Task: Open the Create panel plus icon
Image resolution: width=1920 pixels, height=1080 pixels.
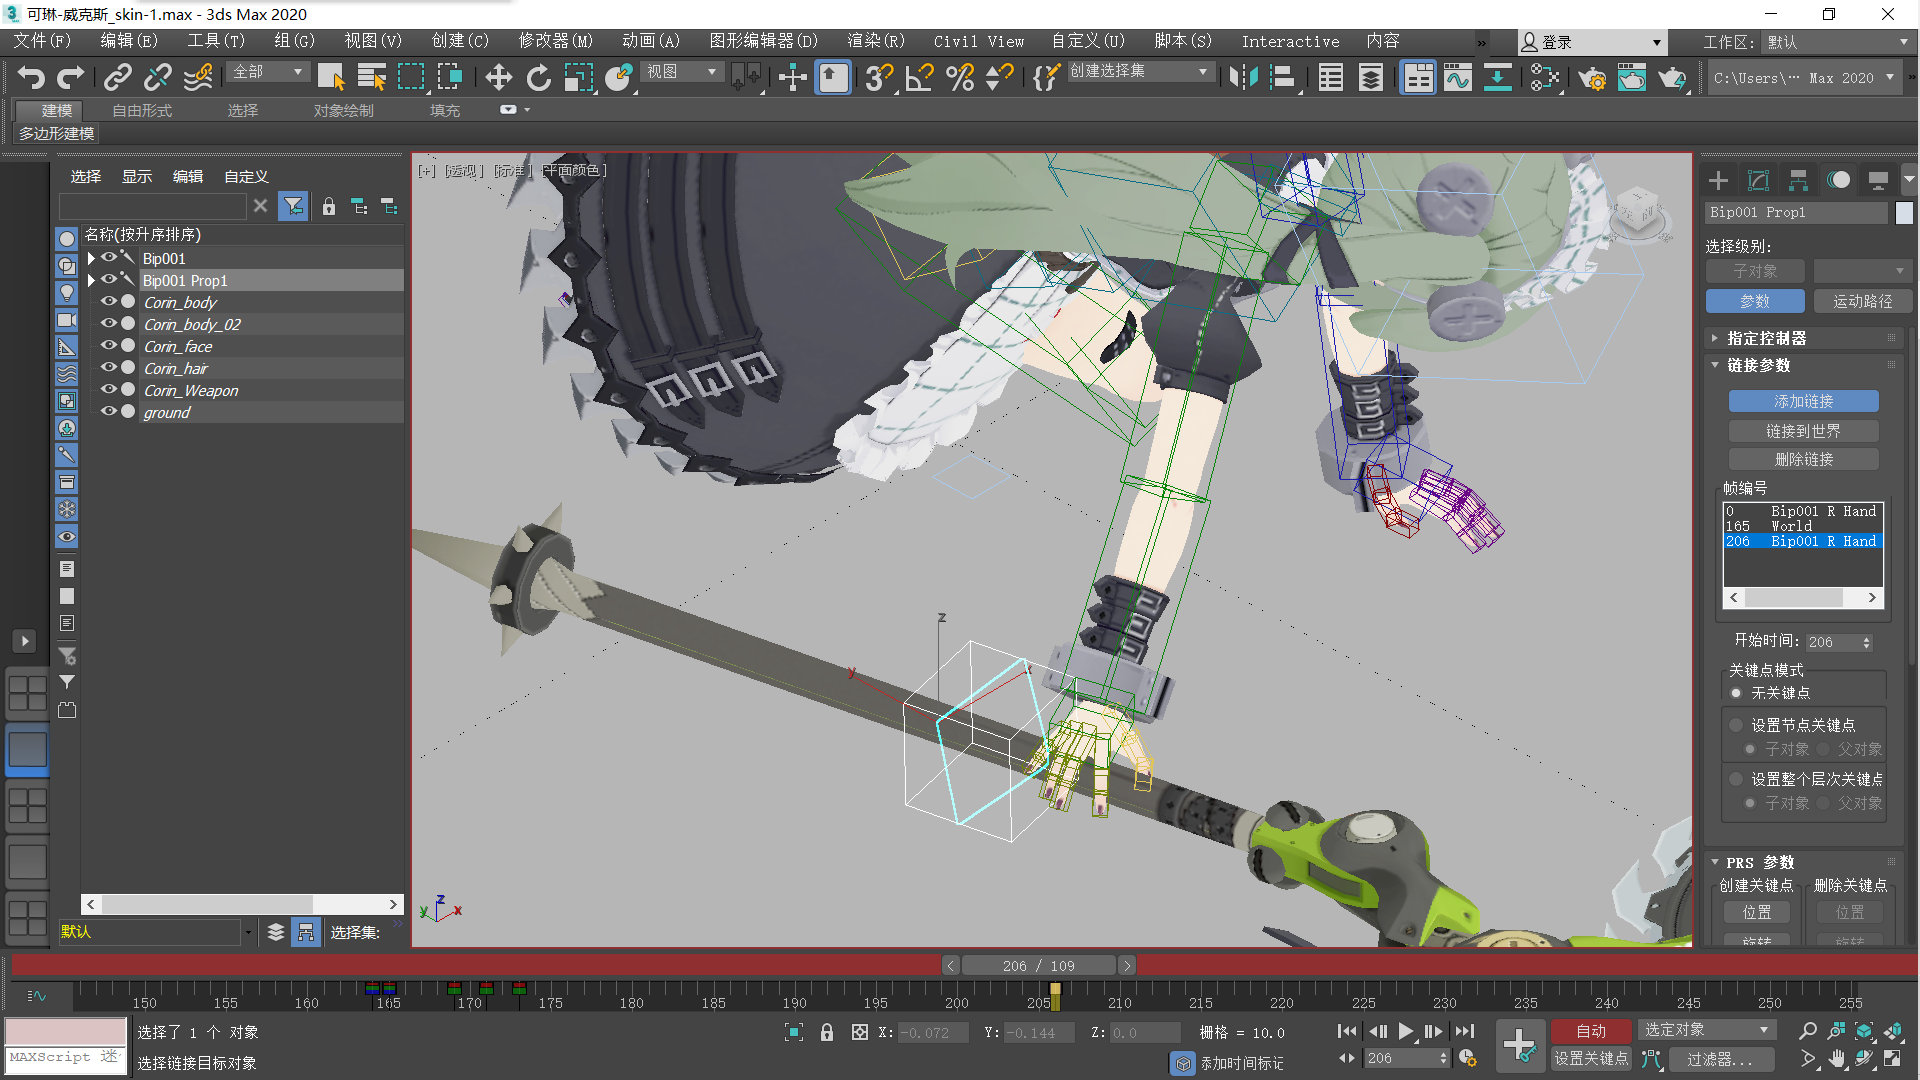Action: (x=1718, y=180)
